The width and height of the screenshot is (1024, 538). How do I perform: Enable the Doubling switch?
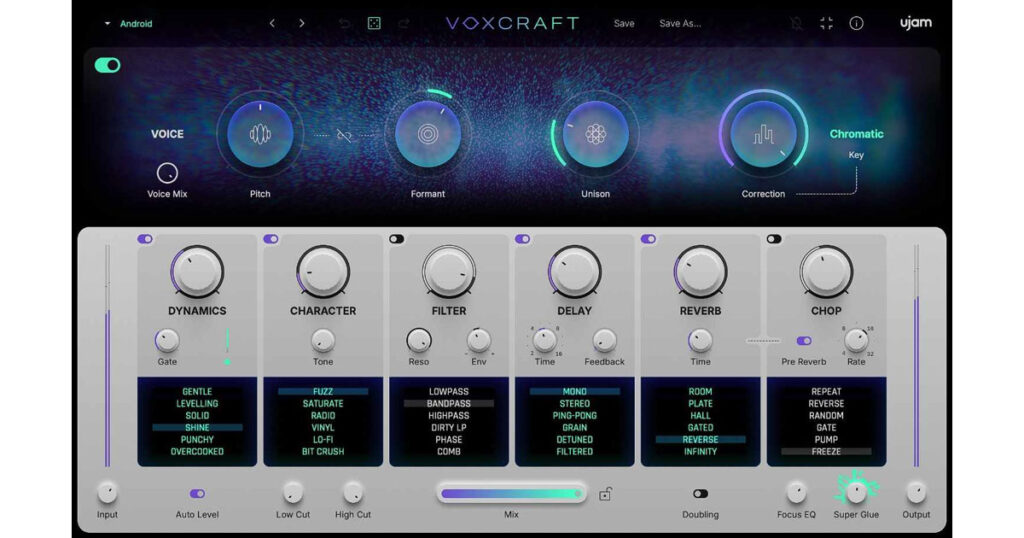(x=700, y=494)
